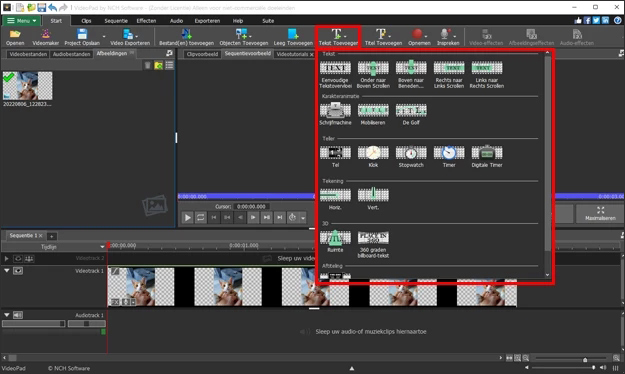Select Boven naar Beneden scrolling text

click(x=411, y=74)
